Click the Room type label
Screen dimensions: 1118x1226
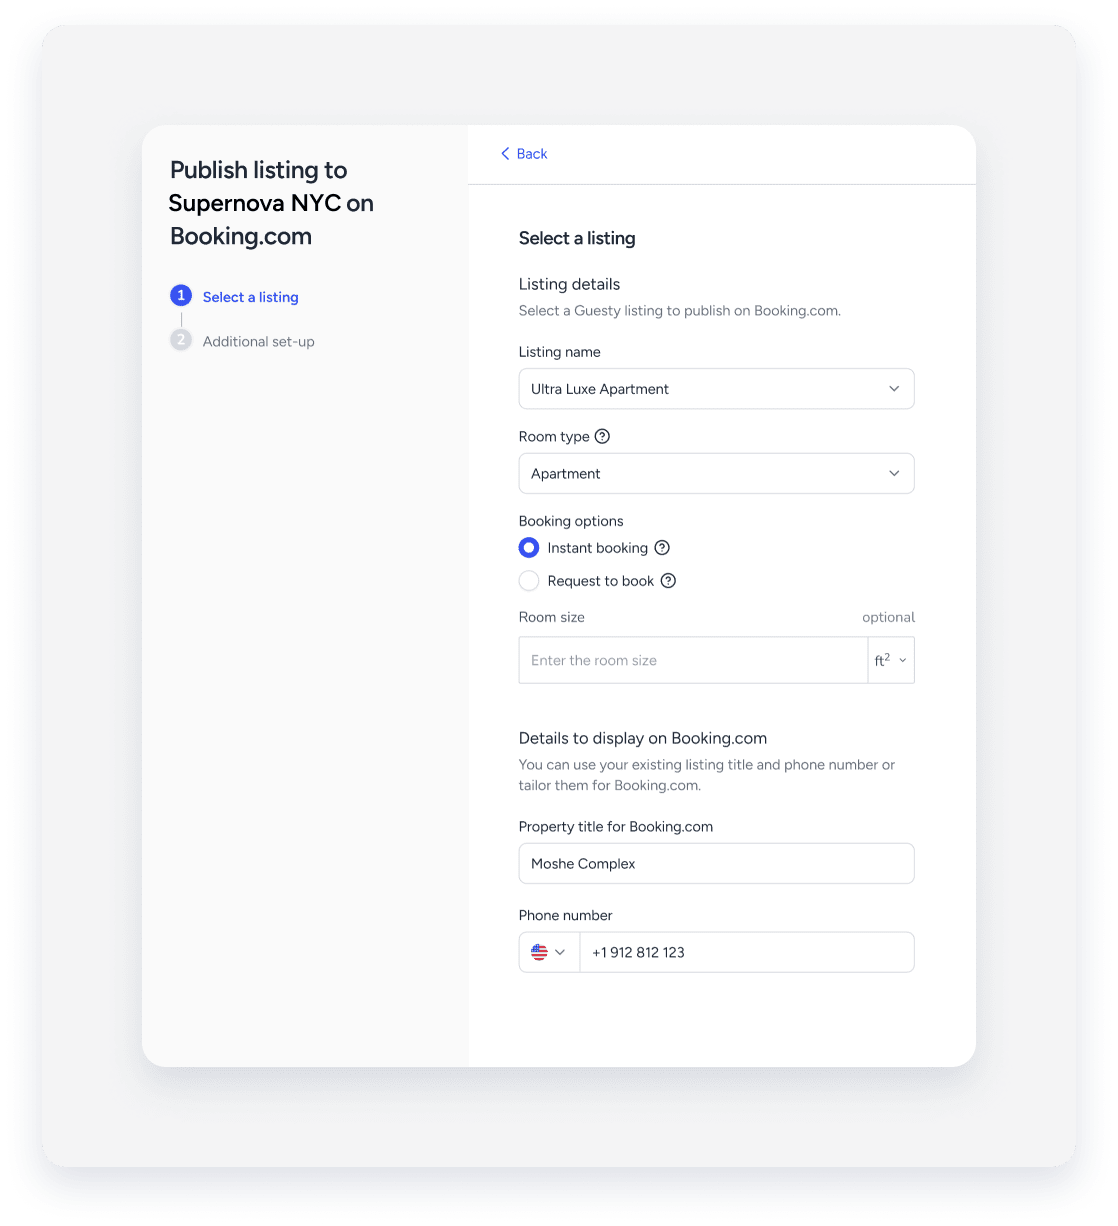(x=554, y=437)
